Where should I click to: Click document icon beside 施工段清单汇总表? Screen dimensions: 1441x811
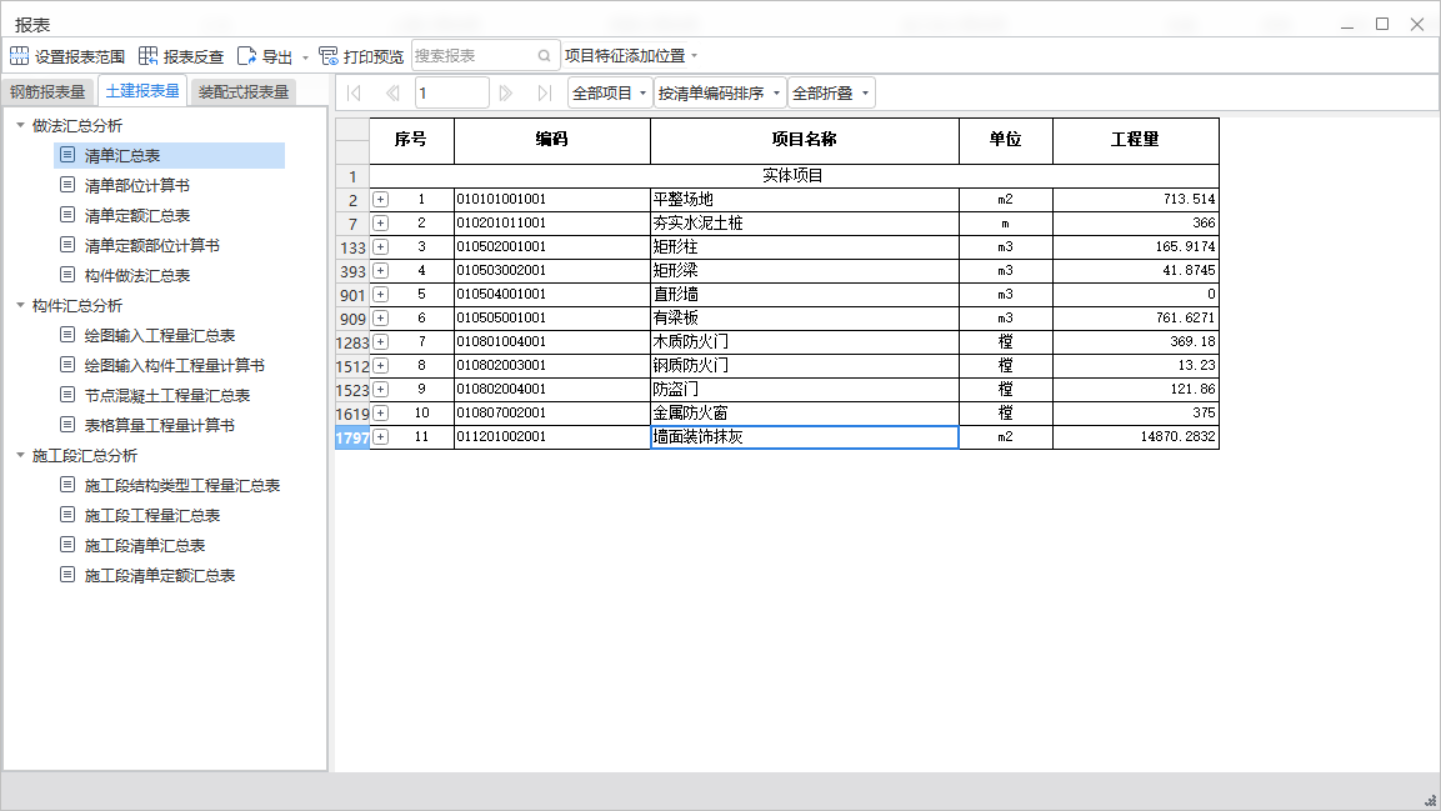click(x=67, y=545)
